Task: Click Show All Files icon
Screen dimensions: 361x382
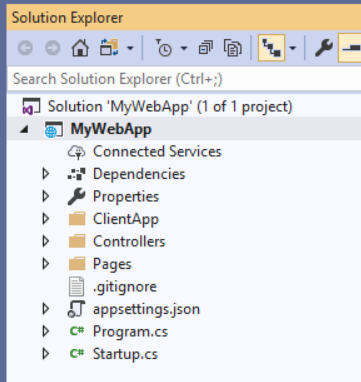Action: tap(233, 48)
